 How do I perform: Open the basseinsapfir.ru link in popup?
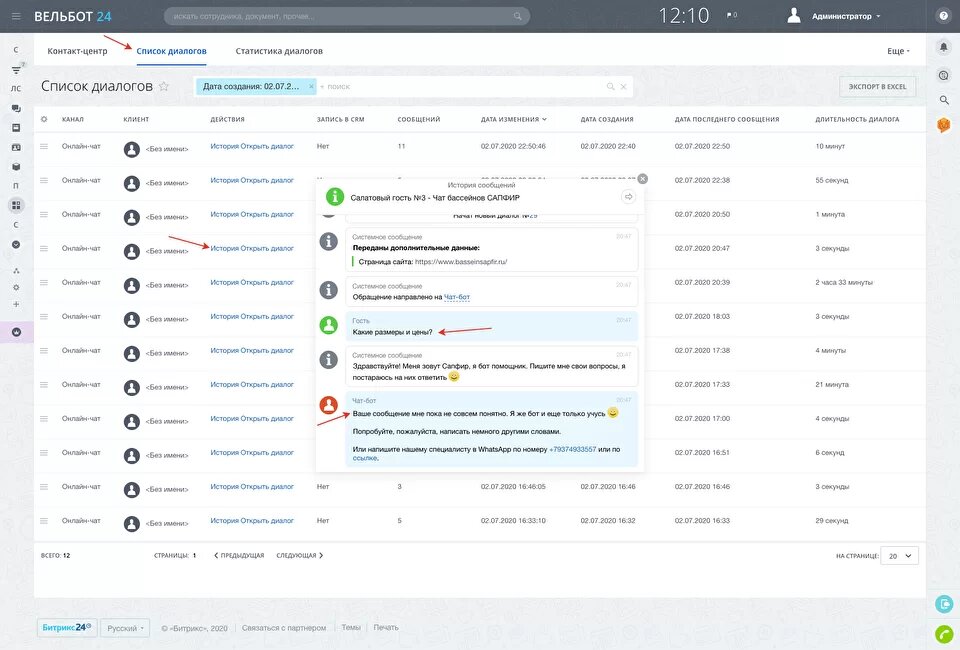pyautogui.click(x=461, y=262)
